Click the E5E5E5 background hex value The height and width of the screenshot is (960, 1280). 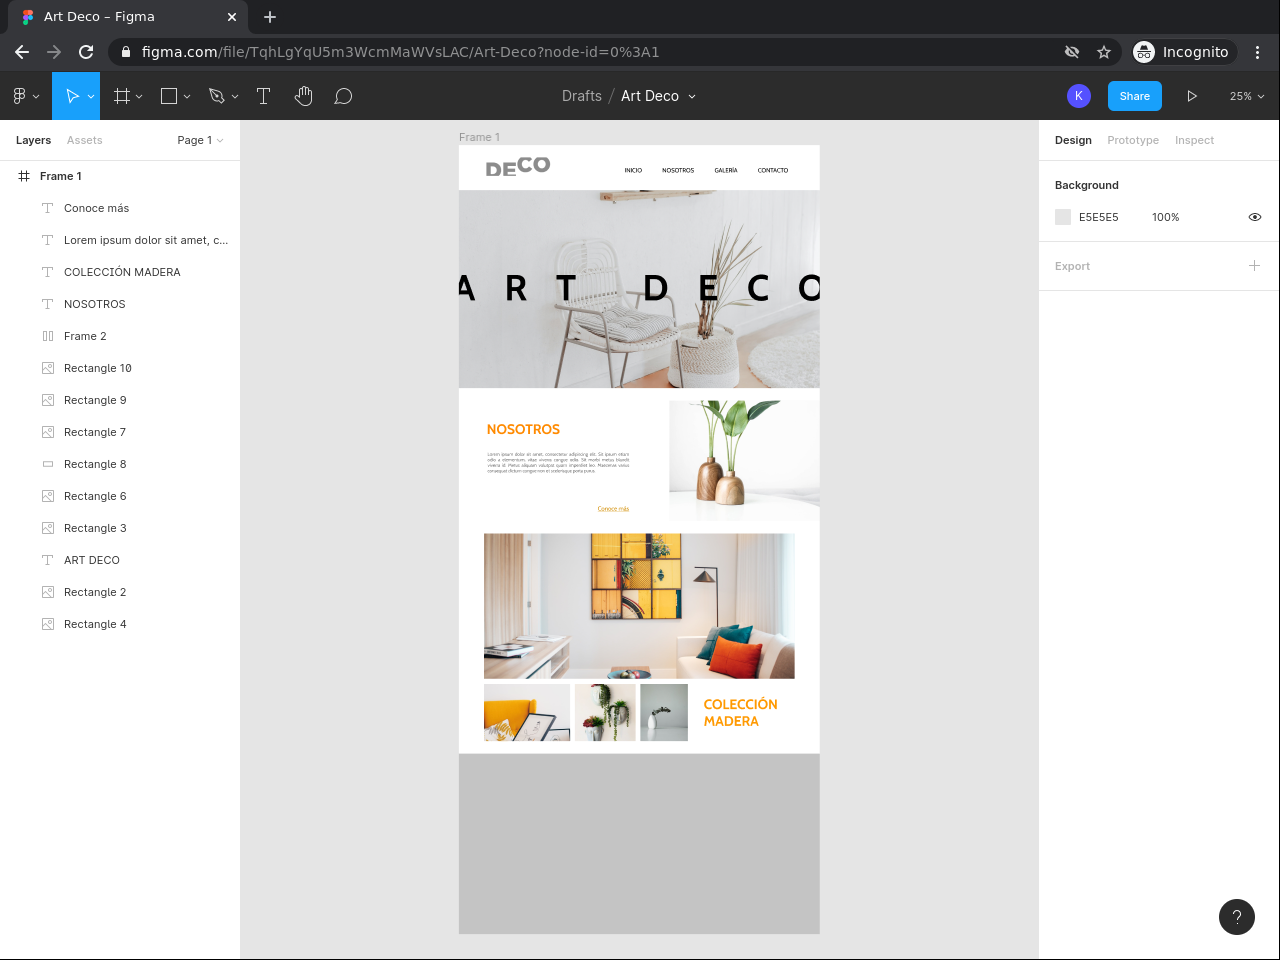click(x=1099, y=217)
